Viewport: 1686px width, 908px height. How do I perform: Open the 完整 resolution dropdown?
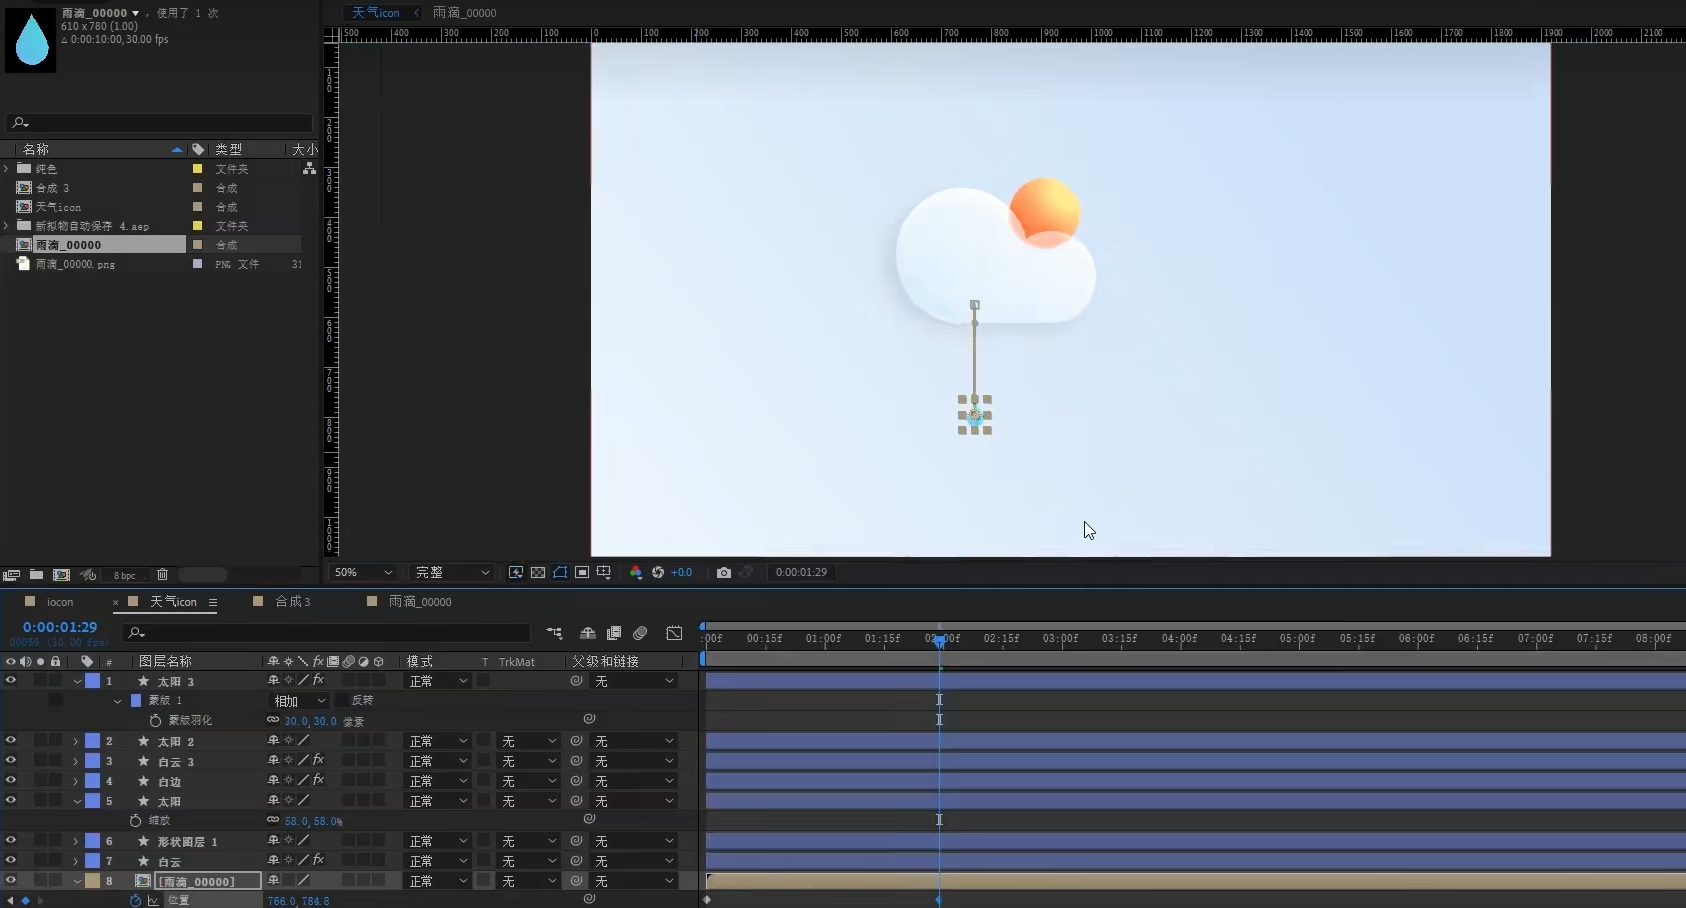pos(452,572)
